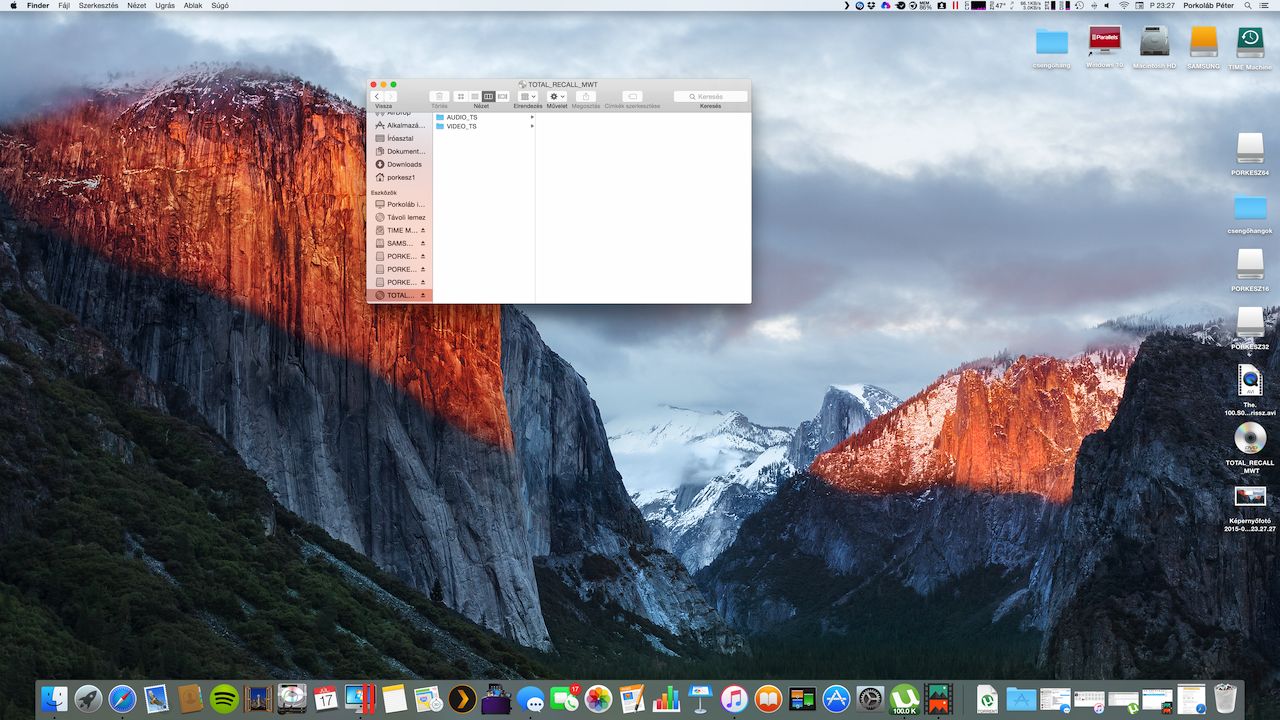Image resolution: width=1280 pixels, height=720 pixels.
Task: Expand the VIDEO_TS folder column arrow
Action: [532, 126]
